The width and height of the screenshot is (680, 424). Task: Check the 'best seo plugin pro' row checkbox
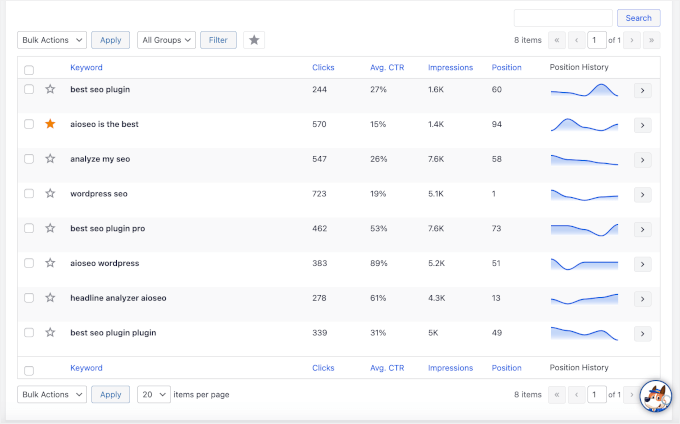(29, 228)
